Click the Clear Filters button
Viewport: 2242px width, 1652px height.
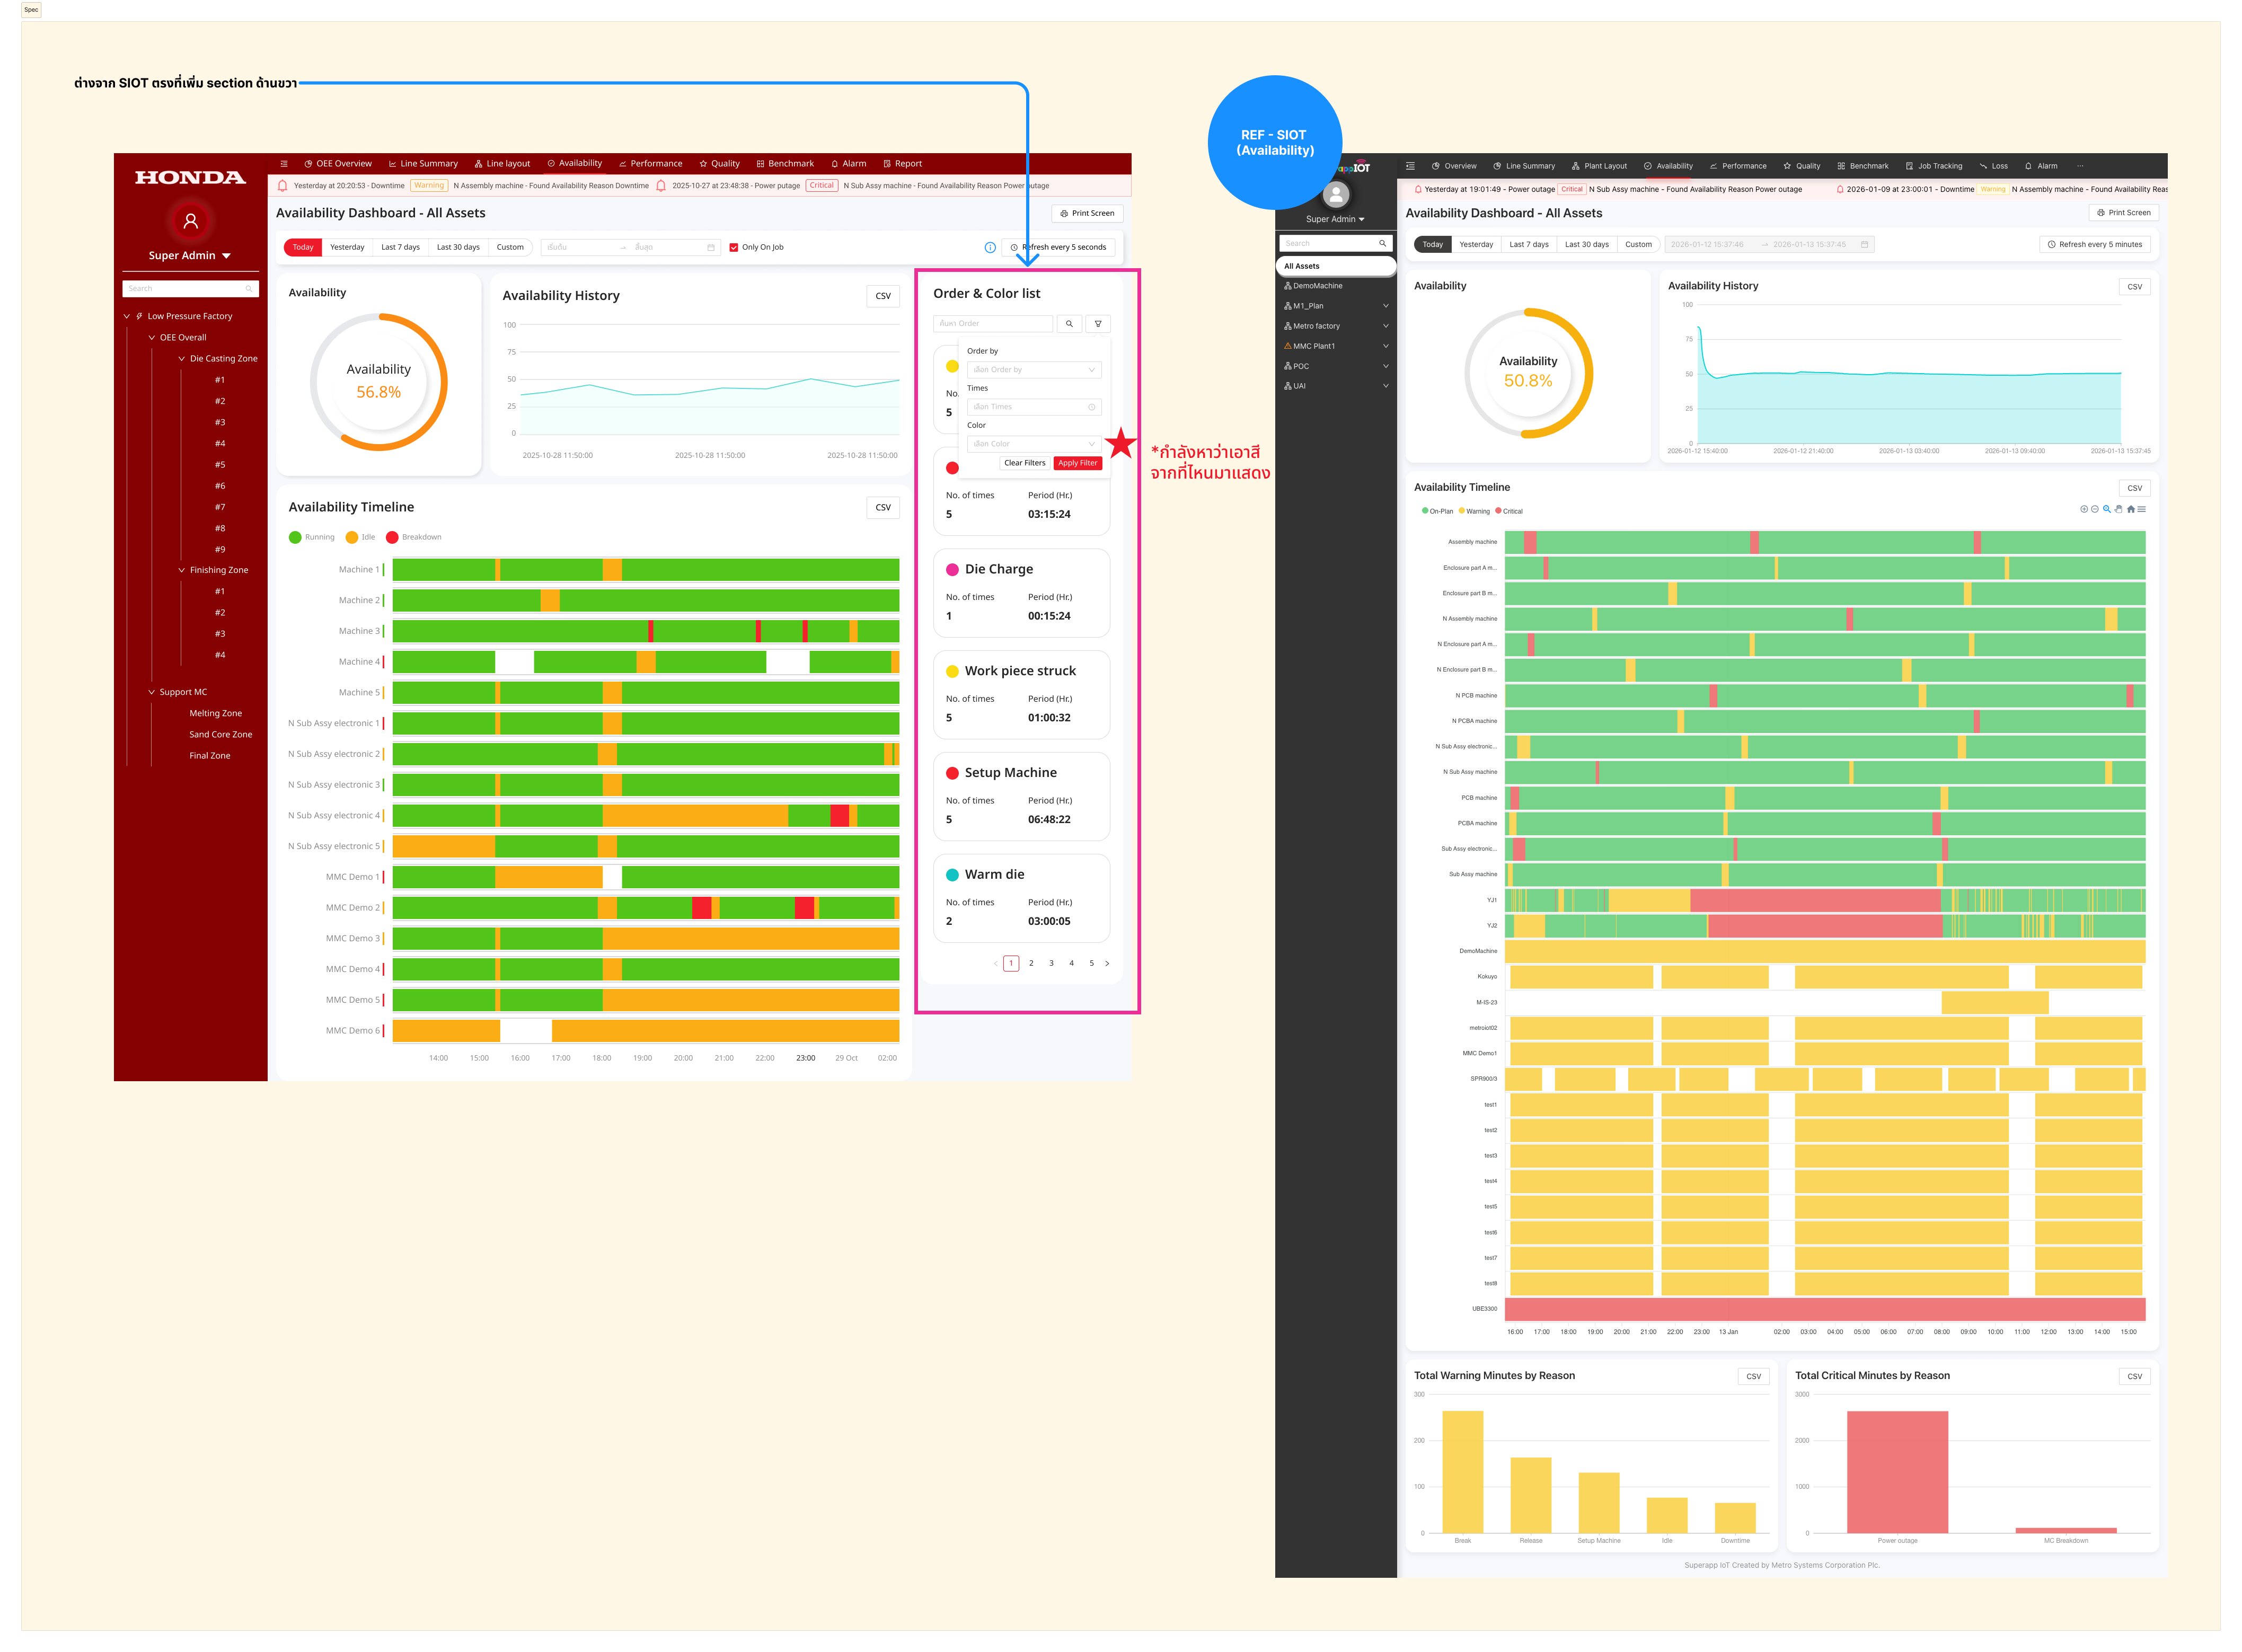click(1024, 463)
